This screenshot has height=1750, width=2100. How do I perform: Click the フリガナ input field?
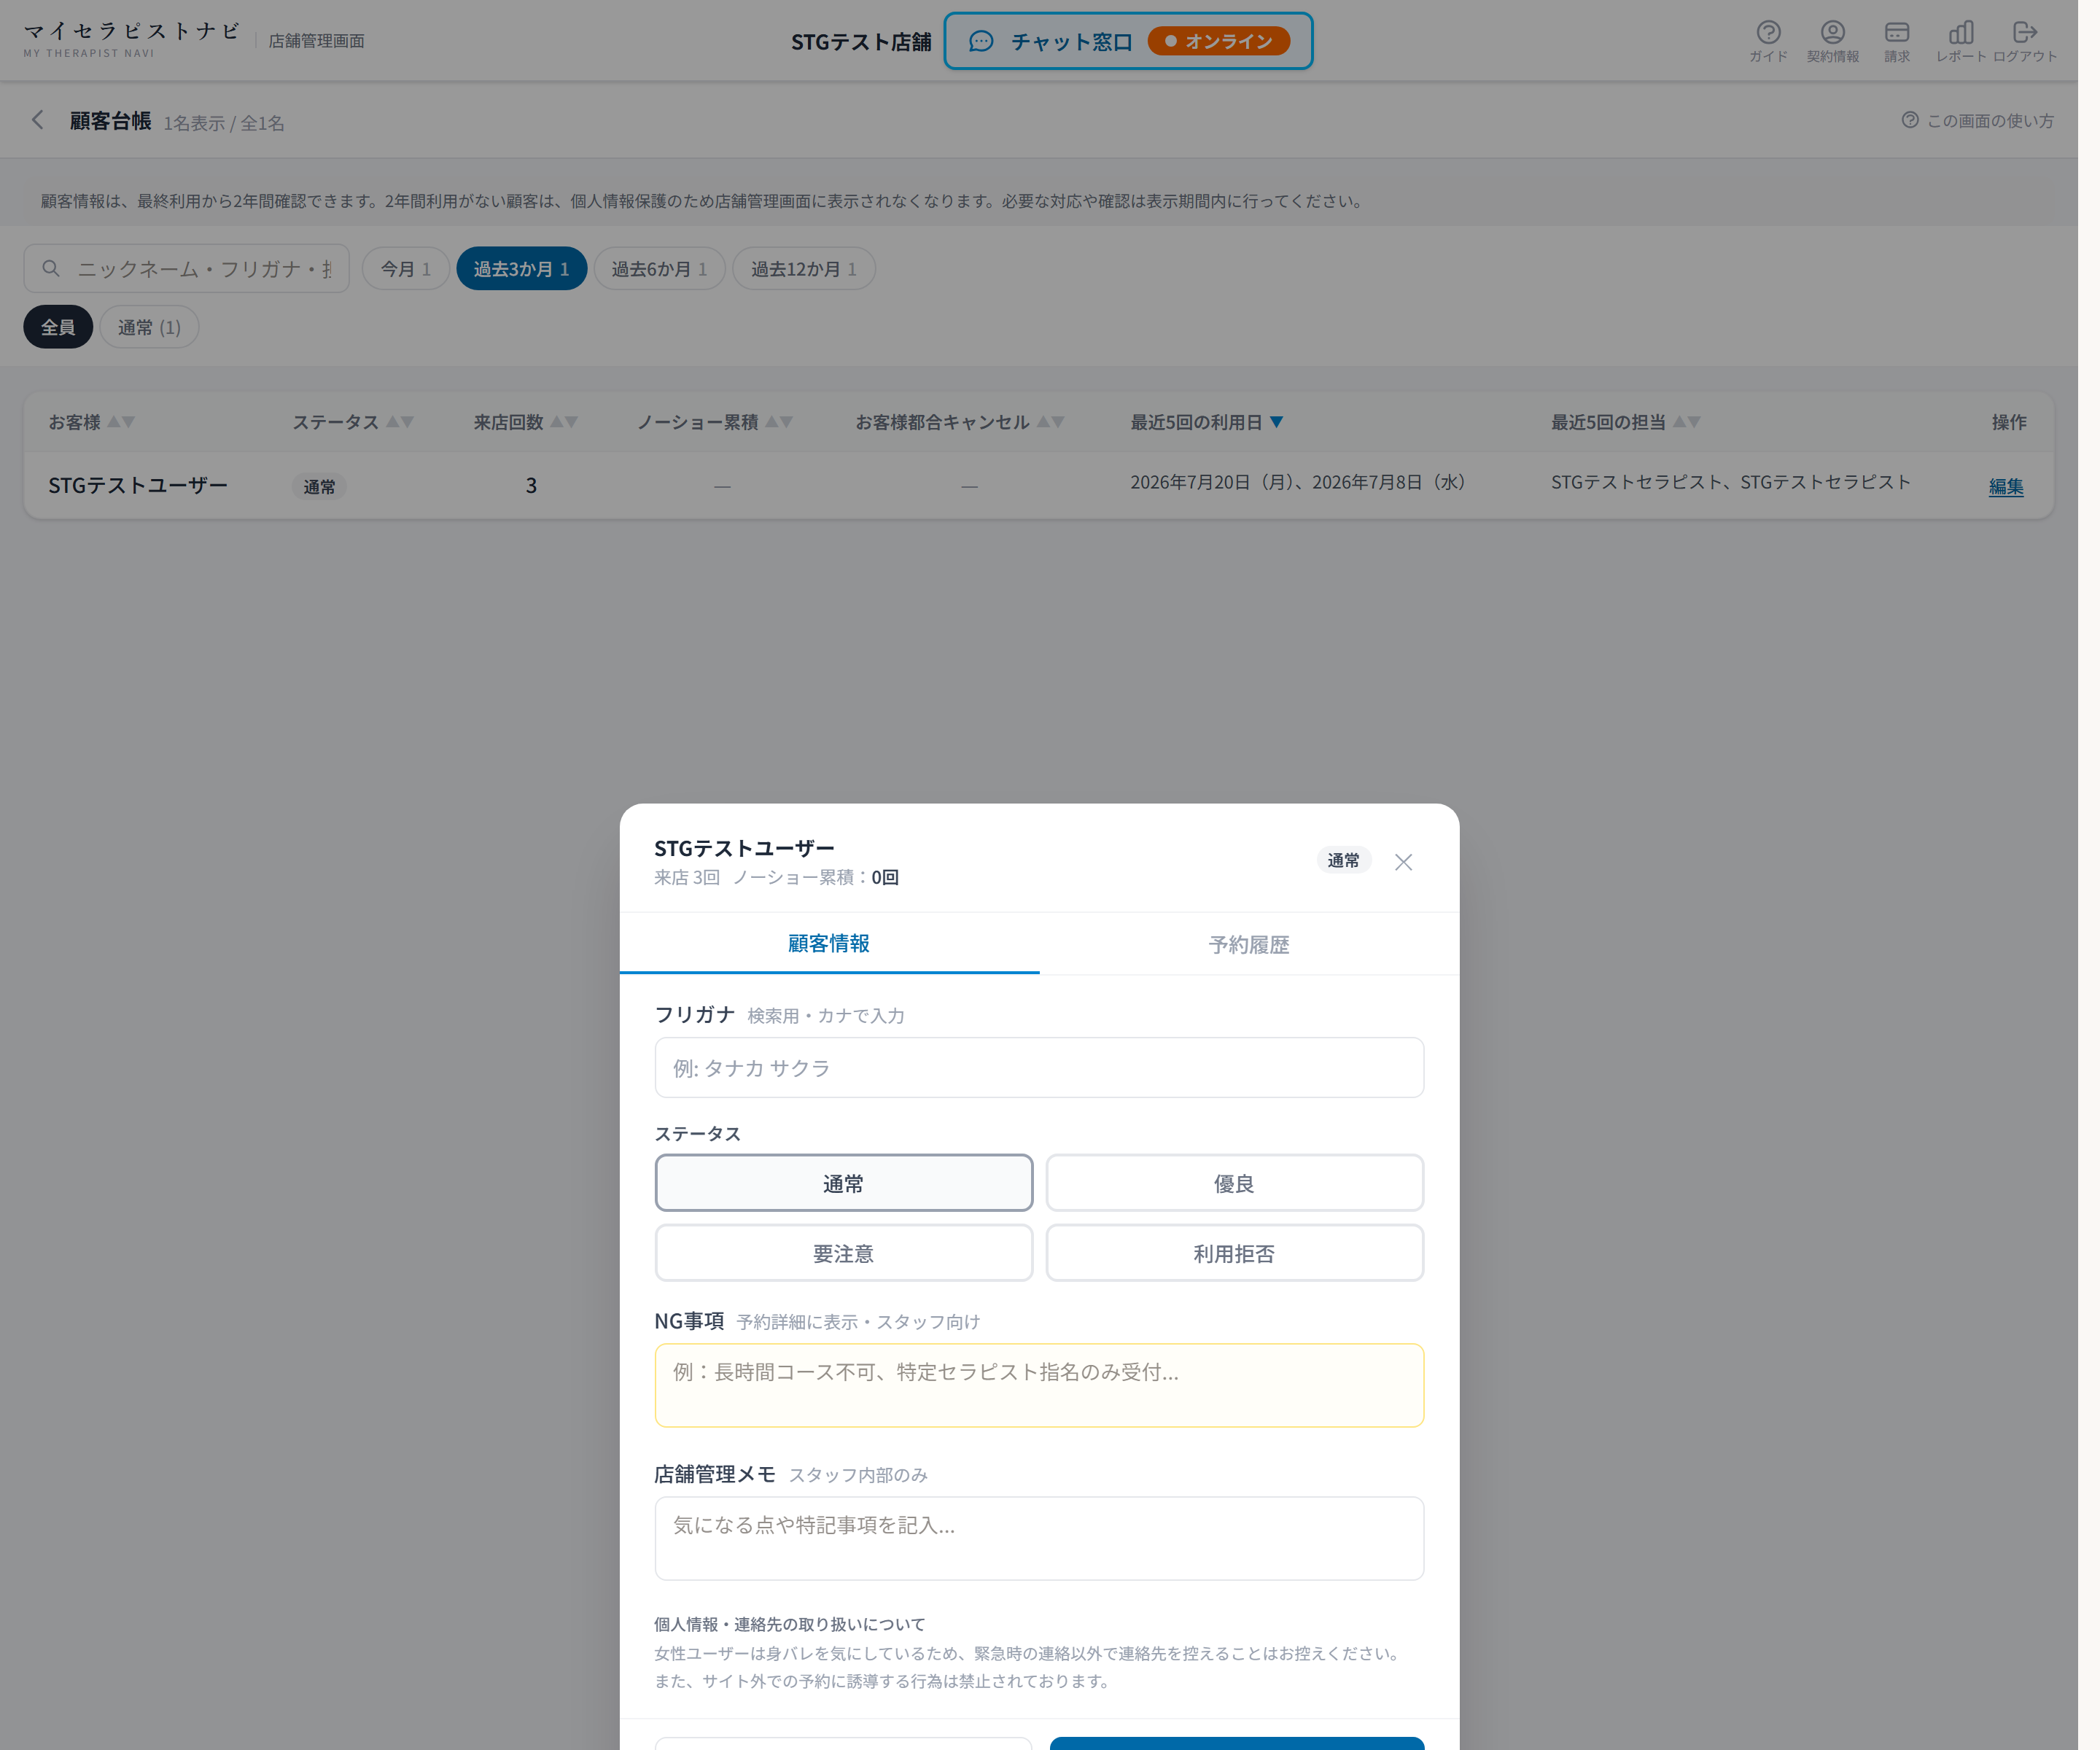pyautogui.click(x=1039, y=1067)
